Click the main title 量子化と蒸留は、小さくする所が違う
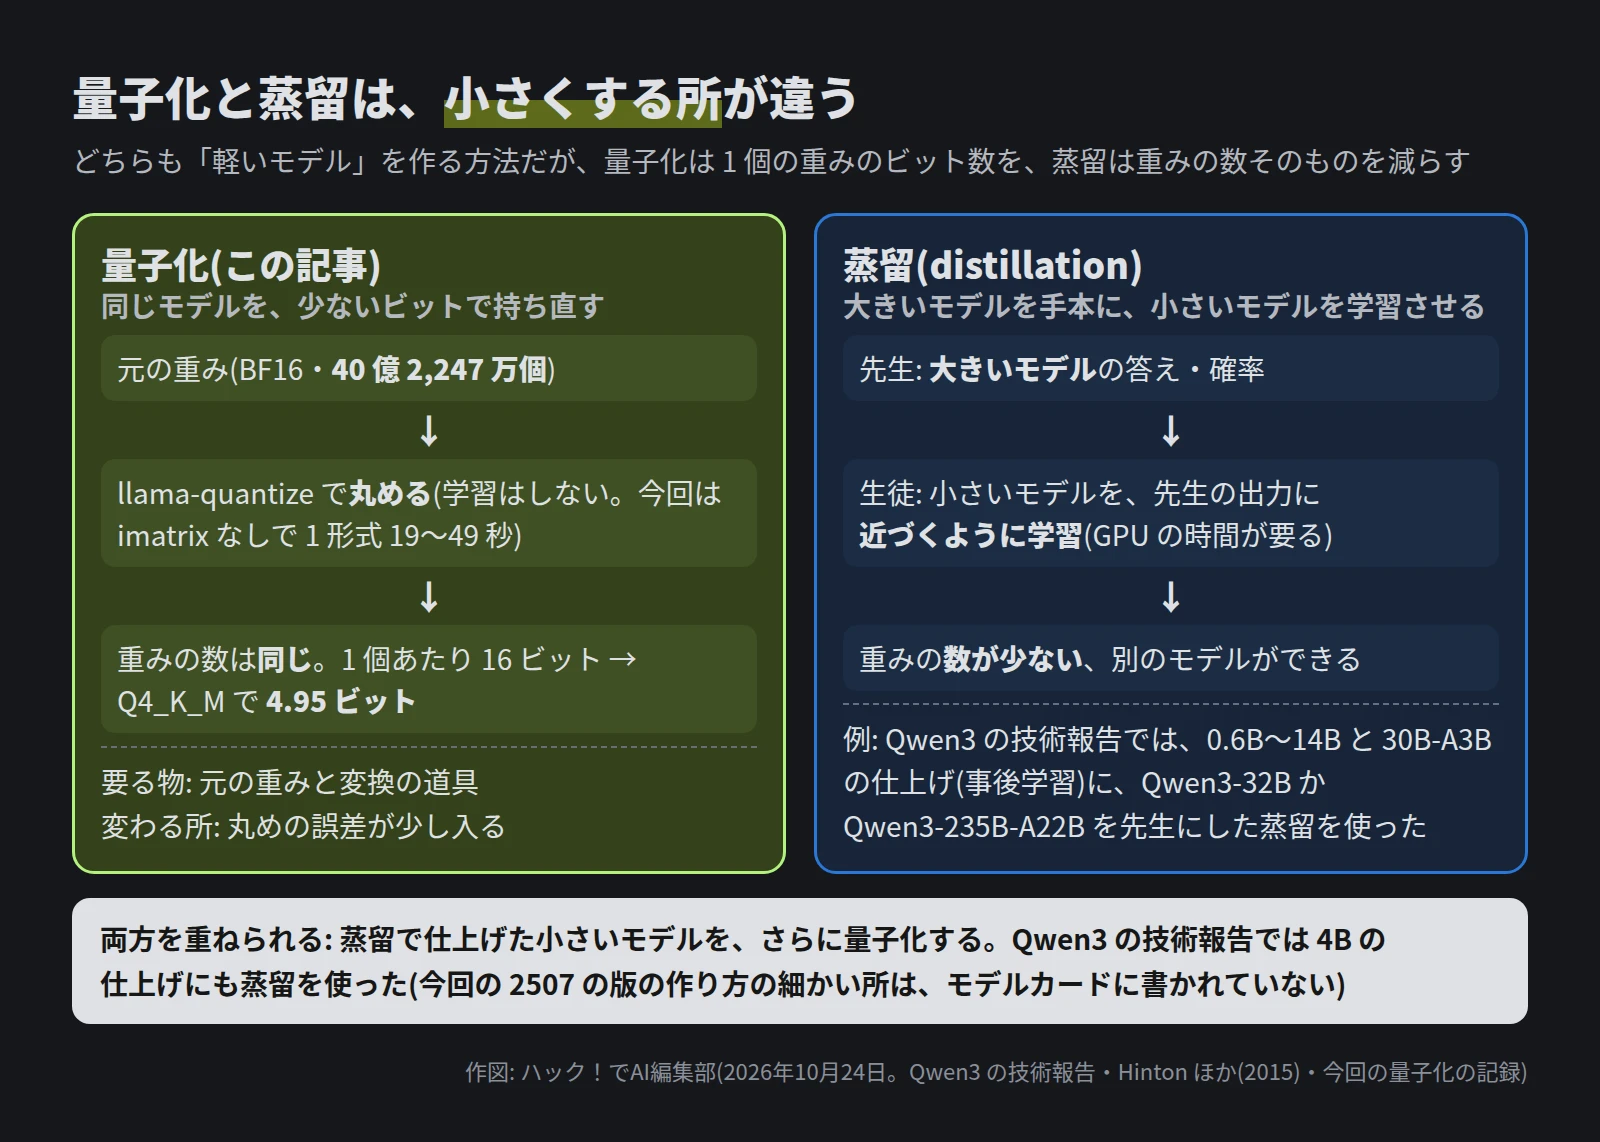Screen dimensions: 1600x1142 465,98
